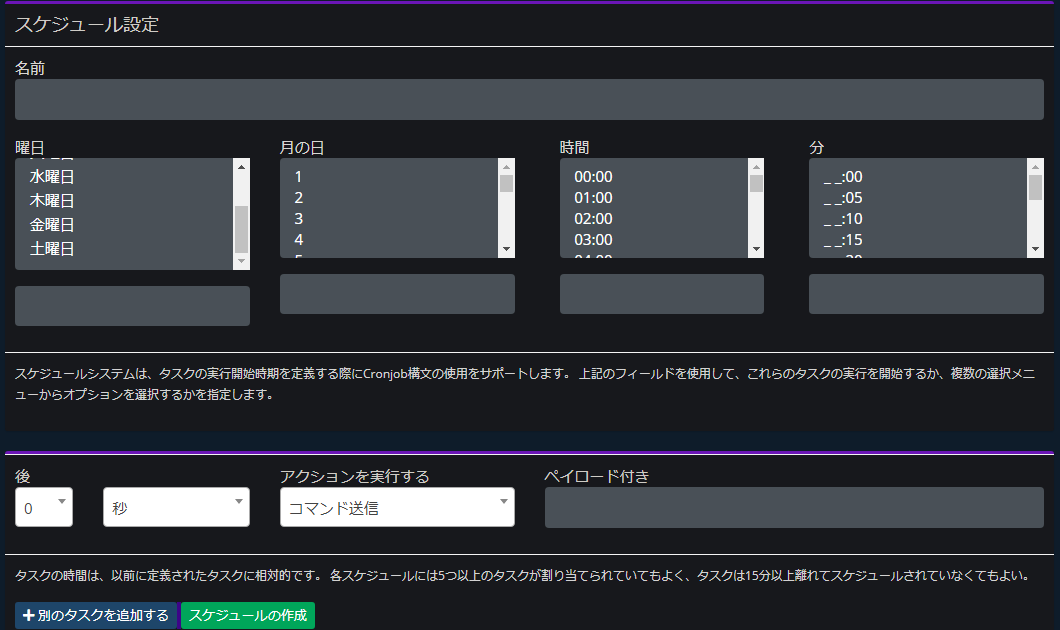Click the 時間 list scroll-down arrow

pos(756,249)
